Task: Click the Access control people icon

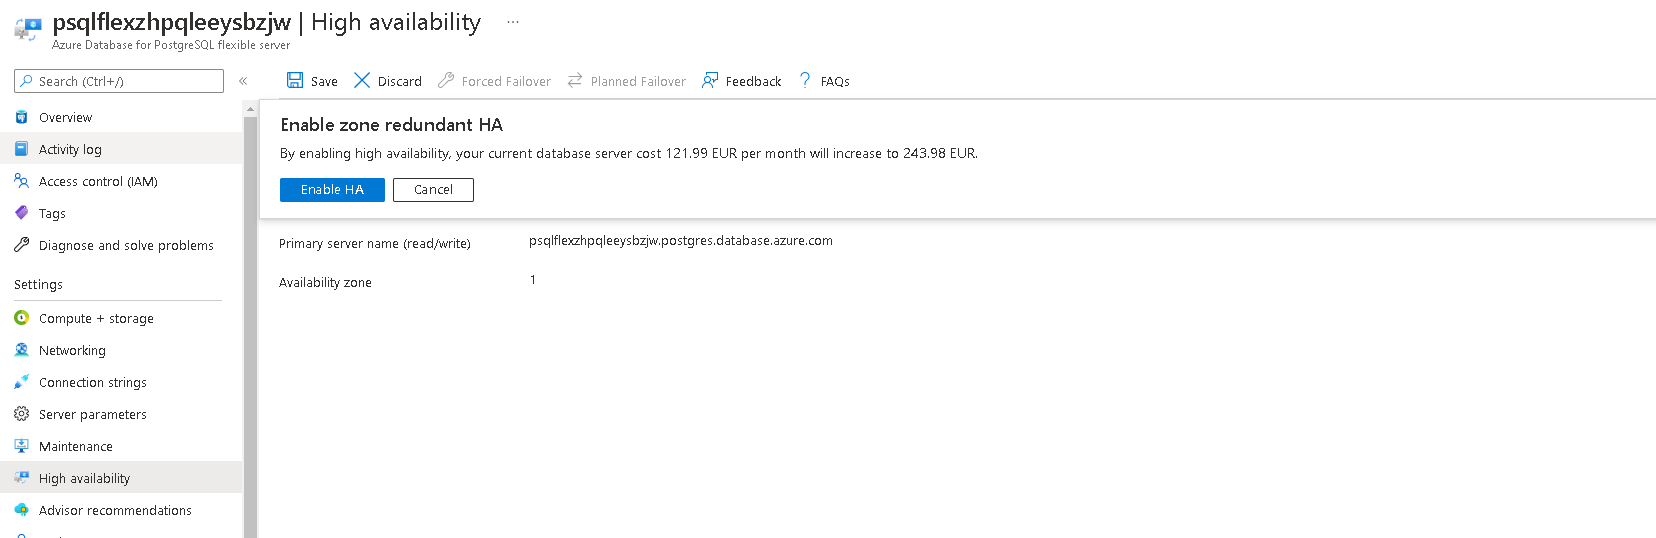Action: [x=21, y=181]
